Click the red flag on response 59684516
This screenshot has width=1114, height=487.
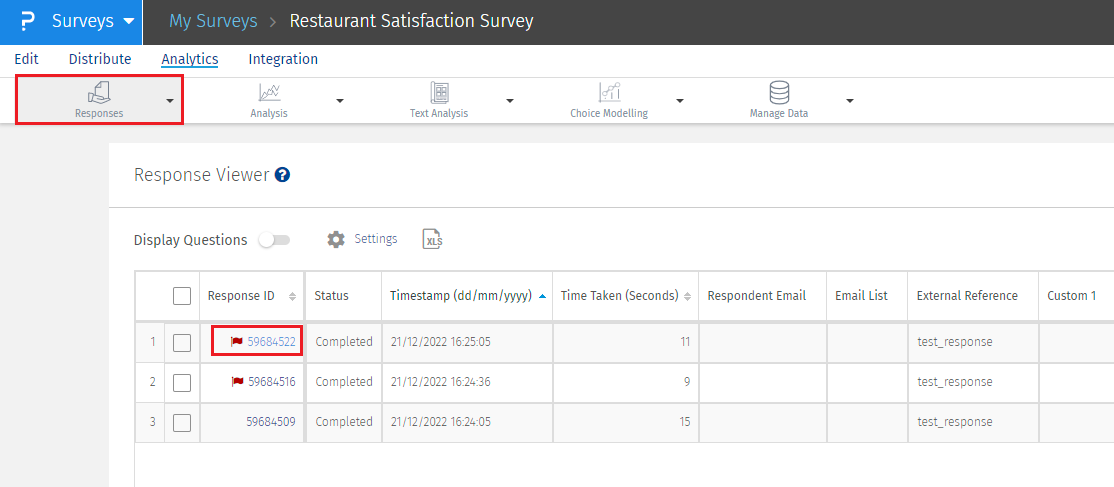coord(237,382)
